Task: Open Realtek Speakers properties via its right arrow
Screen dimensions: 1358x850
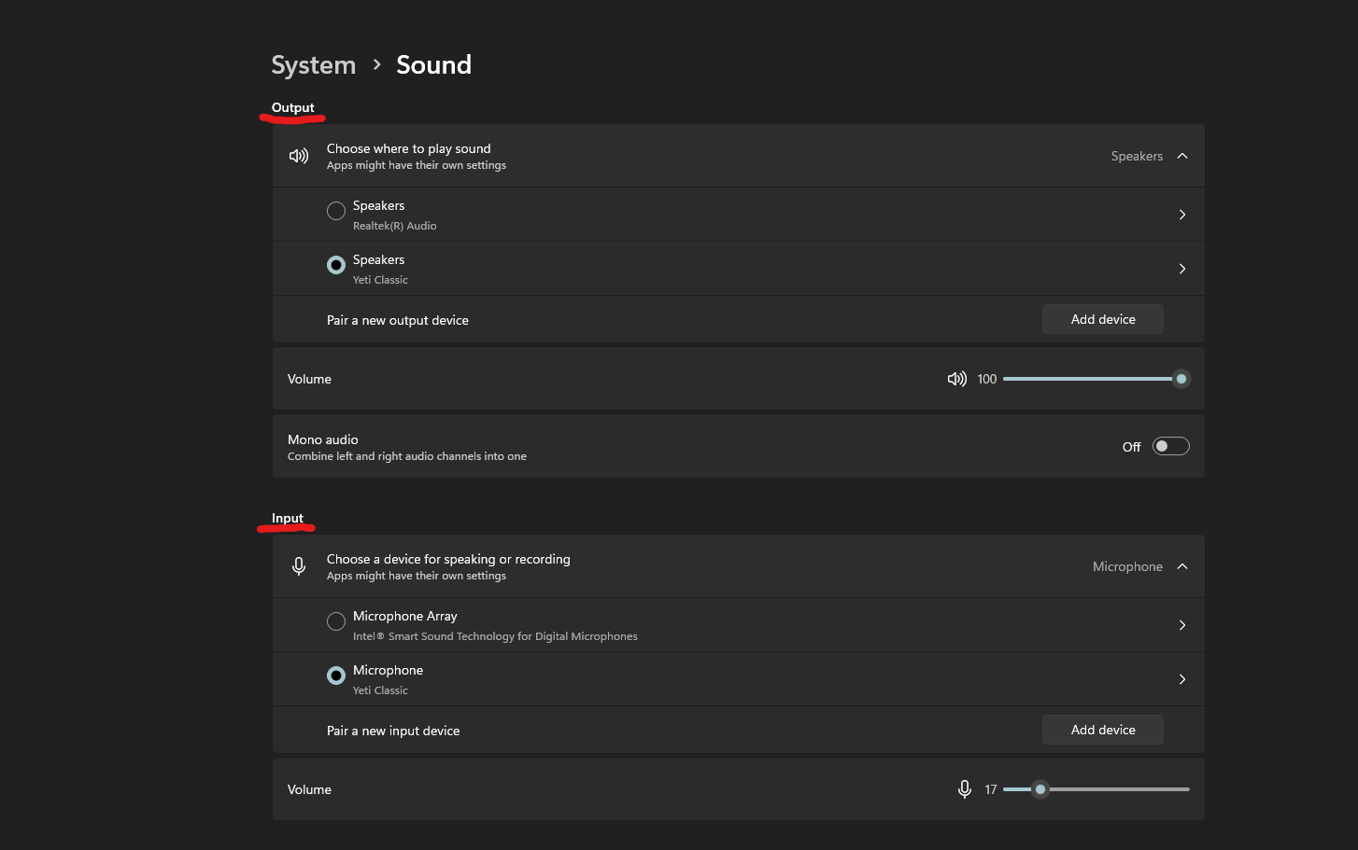Action: 1182,213
